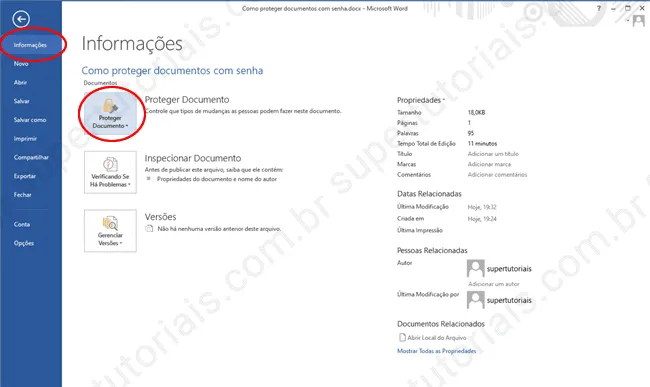Viewport: 650px width, 387px height.
Task: Click the versions document icon beside Não há
Action: click(149, 228)
